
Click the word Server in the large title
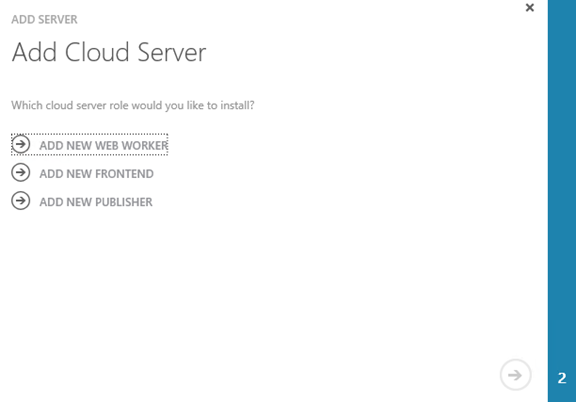tap(172, 52)
